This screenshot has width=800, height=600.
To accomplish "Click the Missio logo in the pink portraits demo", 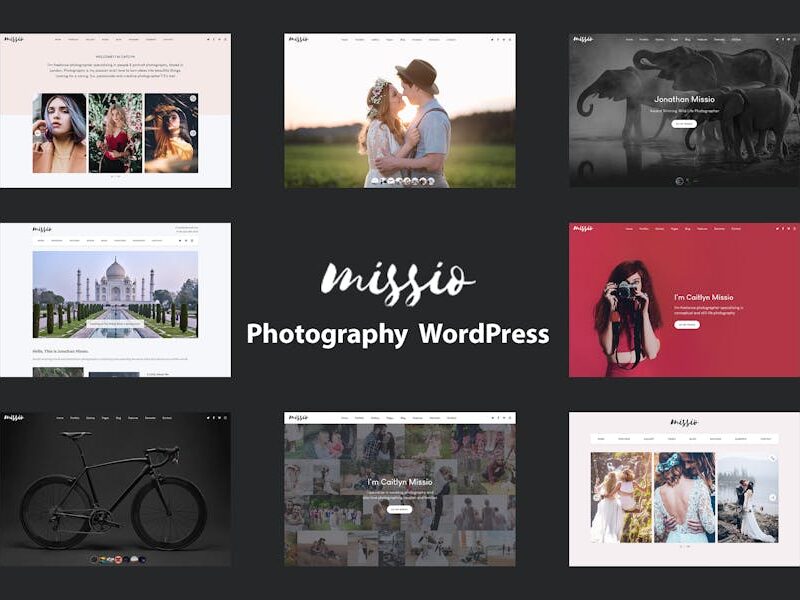I will 14,39.
